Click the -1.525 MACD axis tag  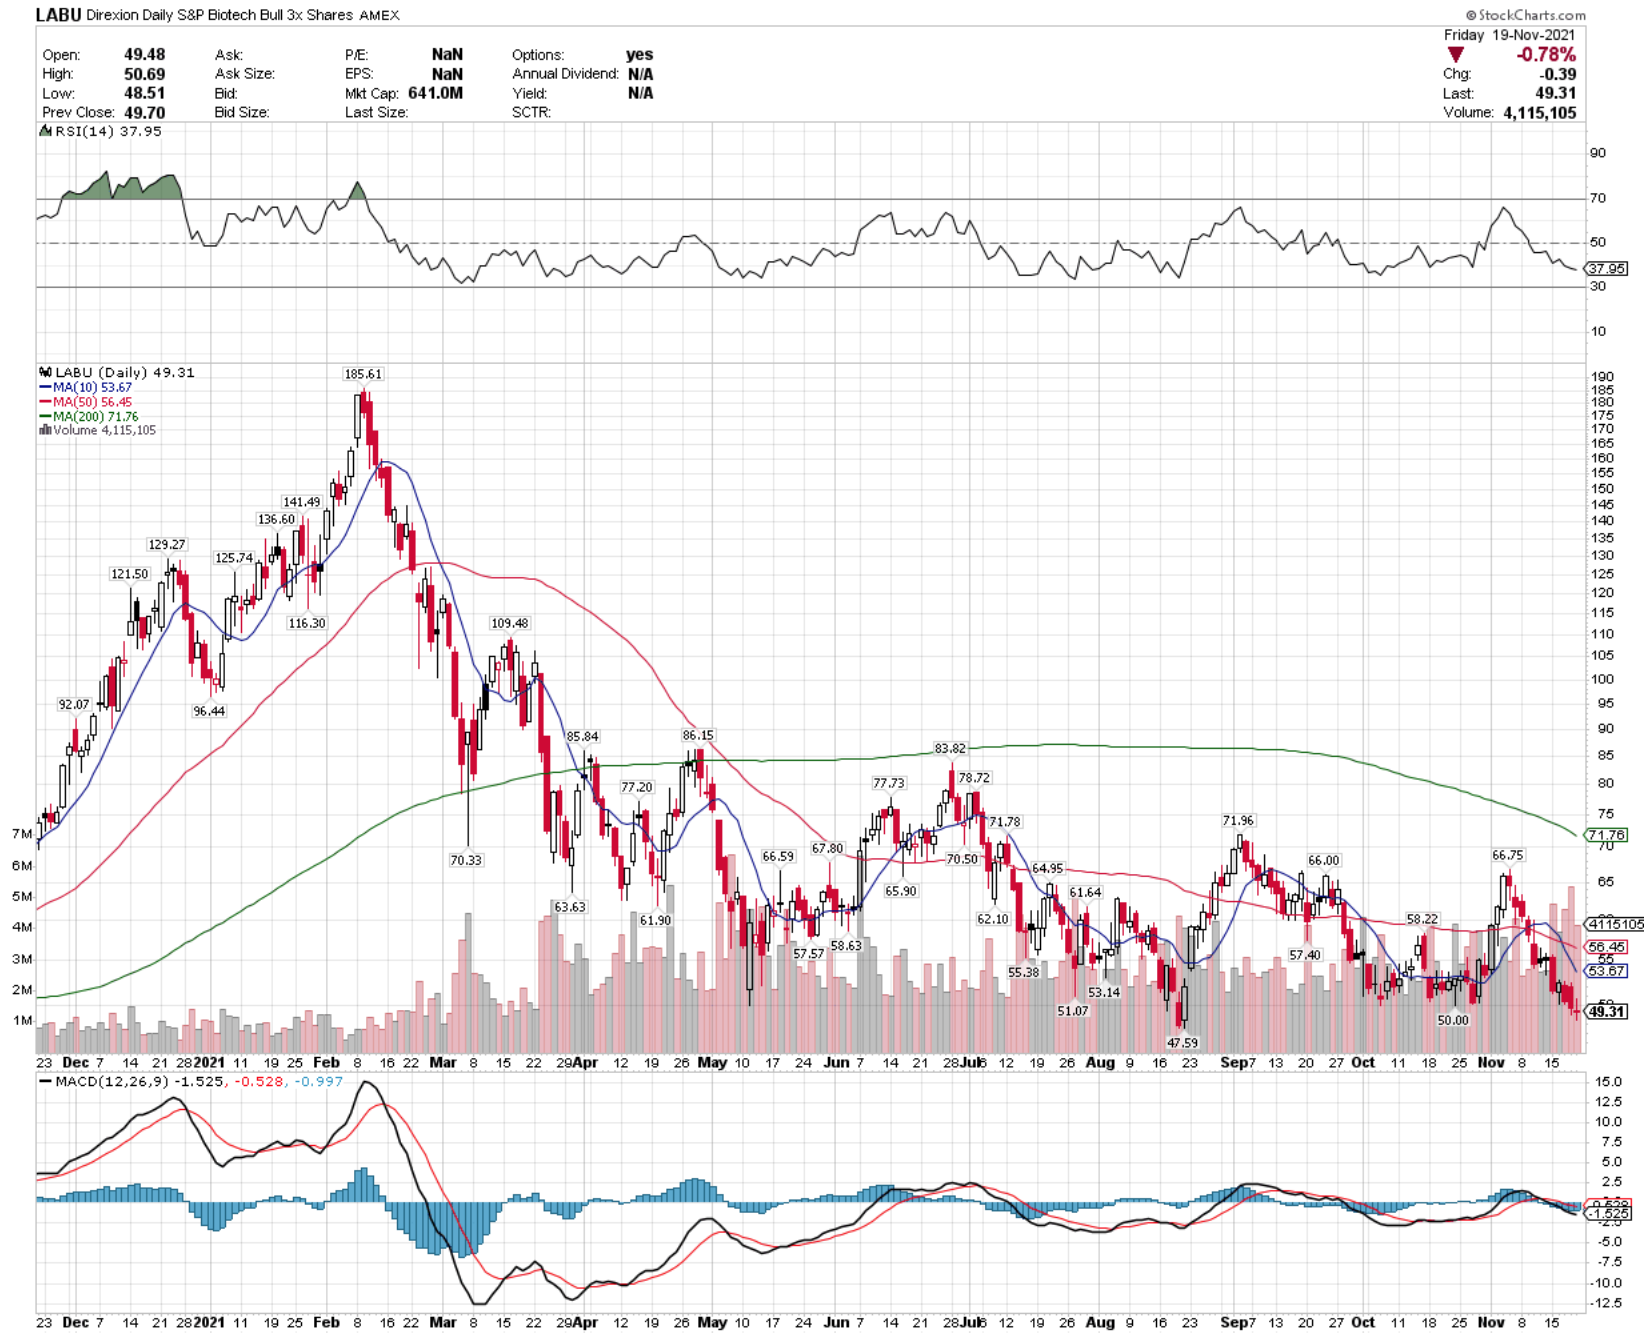pyautogui.click(x=1610, y=1213)
